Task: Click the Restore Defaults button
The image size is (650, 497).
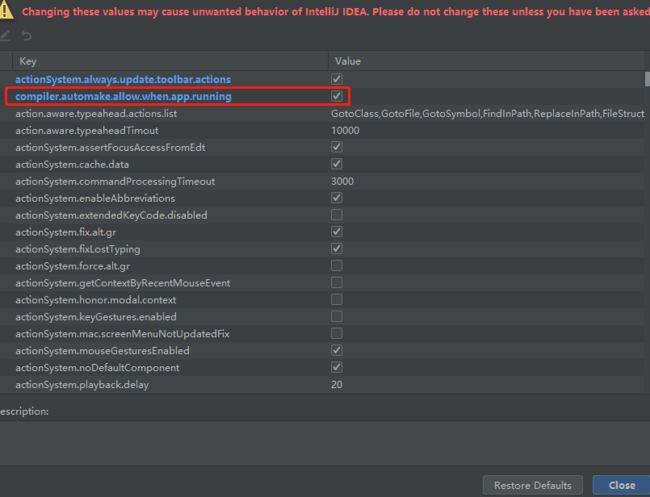Action: (x=533, y=485)
